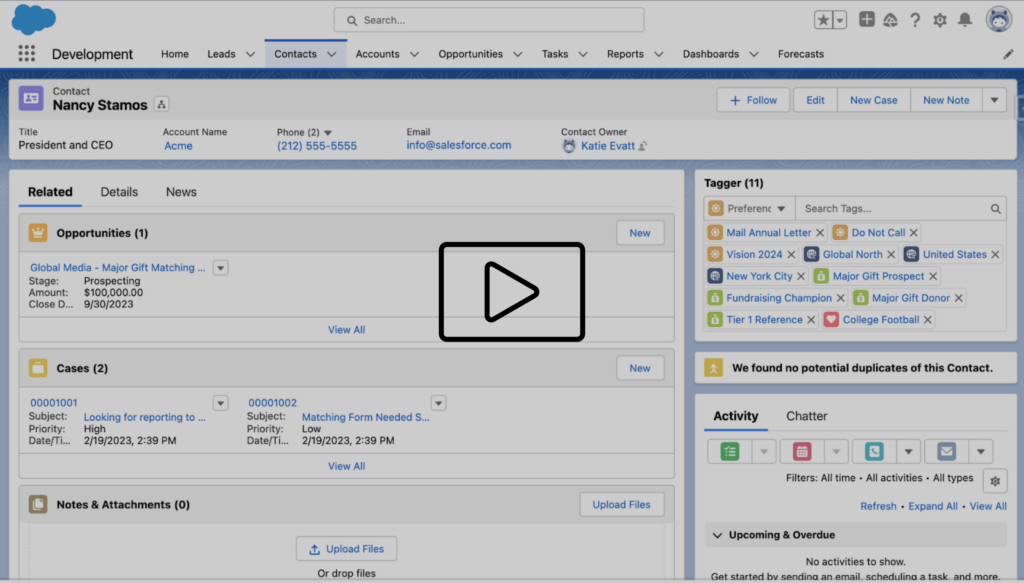This screenshot has width=1024, height=583.
Task: Click the Favorites star icon
Action: [x=824, y=20]
